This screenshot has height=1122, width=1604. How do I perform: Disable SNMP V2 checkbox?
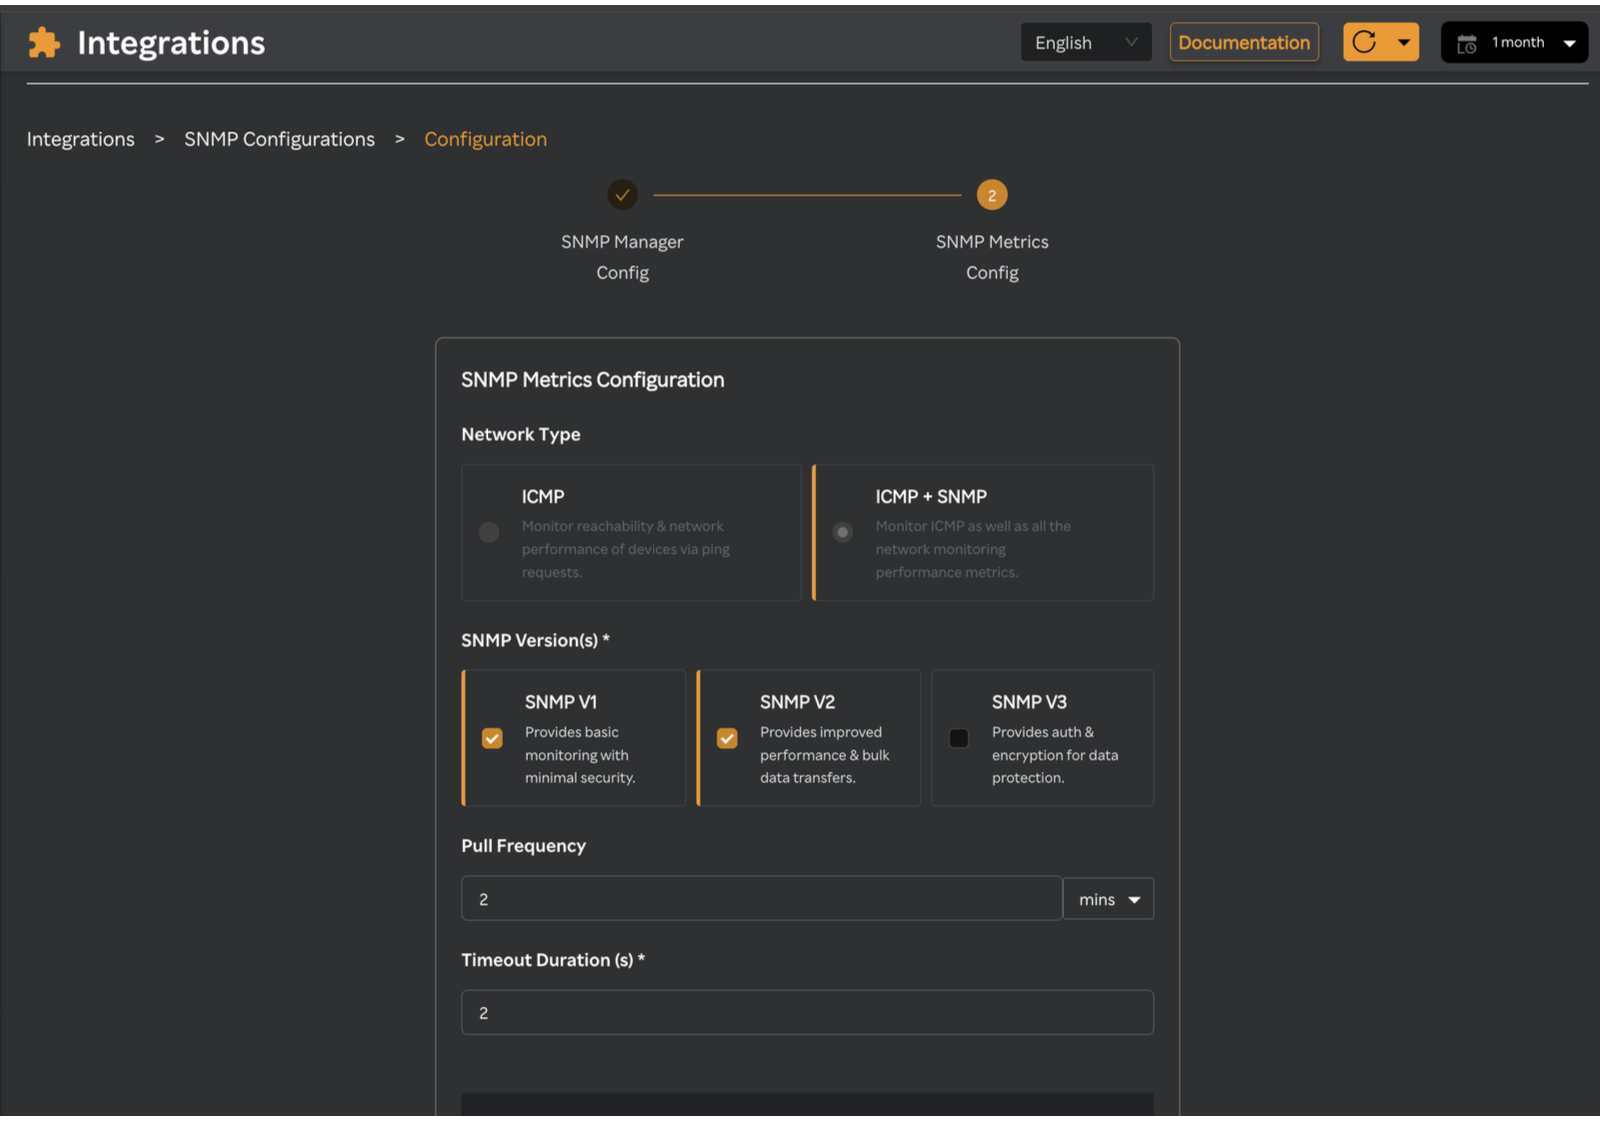(726, 738)
